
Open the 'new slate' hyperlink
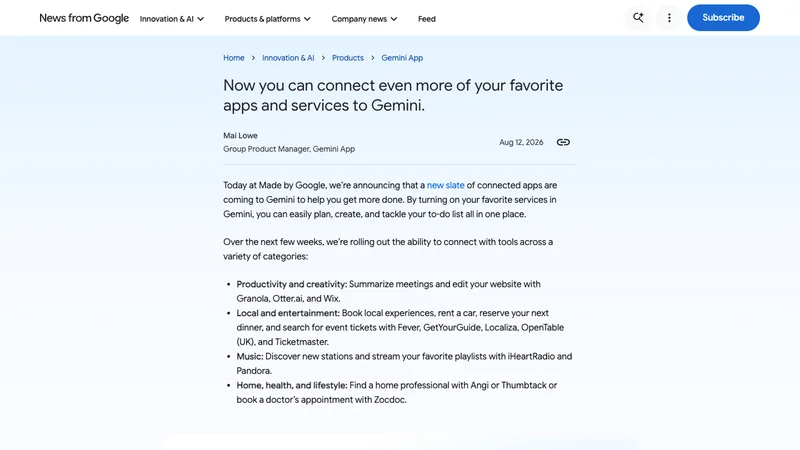(445, 185)
